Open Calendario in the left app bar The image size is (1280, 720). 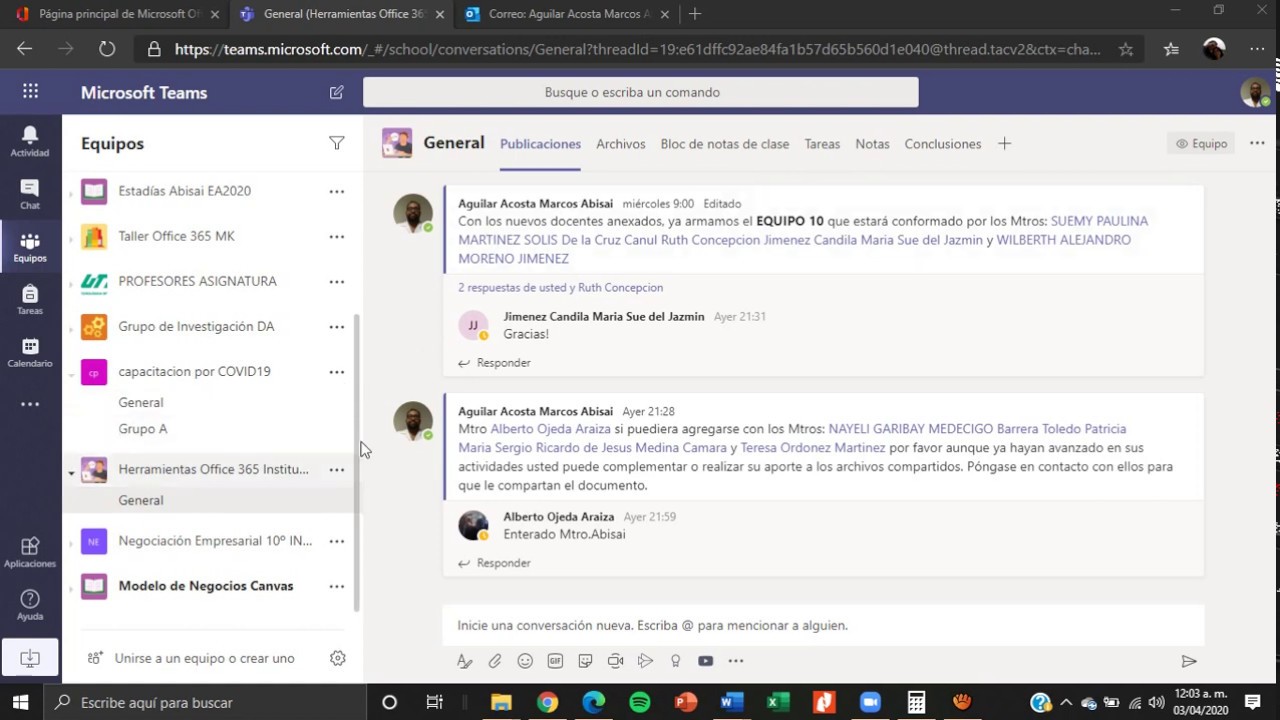(x=30, y=352)
